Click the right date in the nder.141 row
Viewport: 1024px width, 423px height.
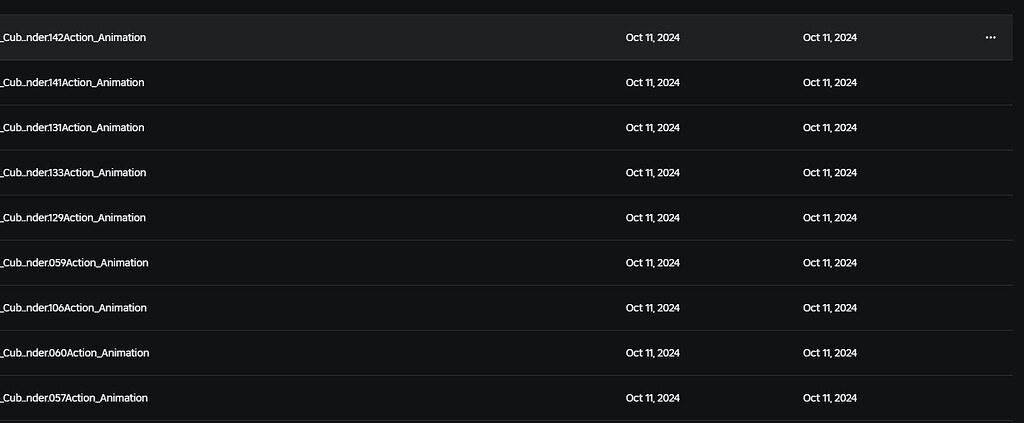pyautogui.click(x=829, y=83)
